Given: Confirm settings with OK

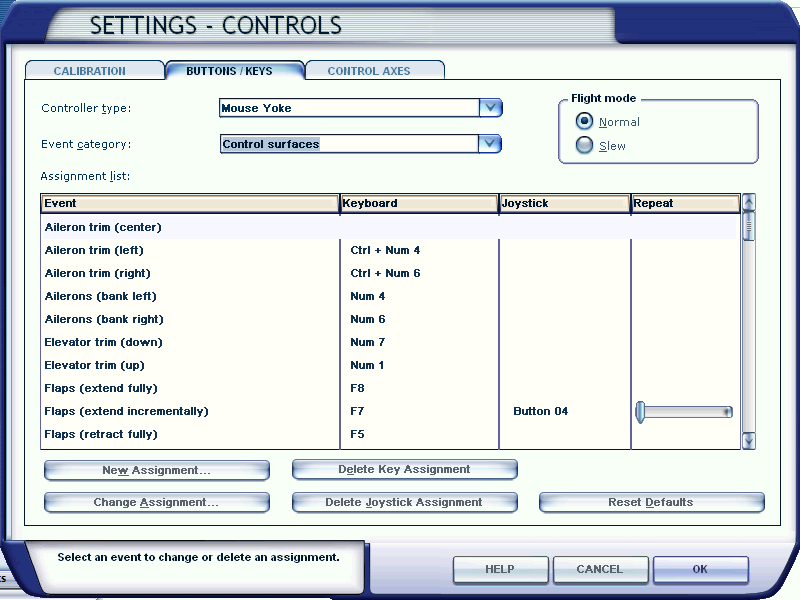Looking at the screenshot, I should click(701, 569).
